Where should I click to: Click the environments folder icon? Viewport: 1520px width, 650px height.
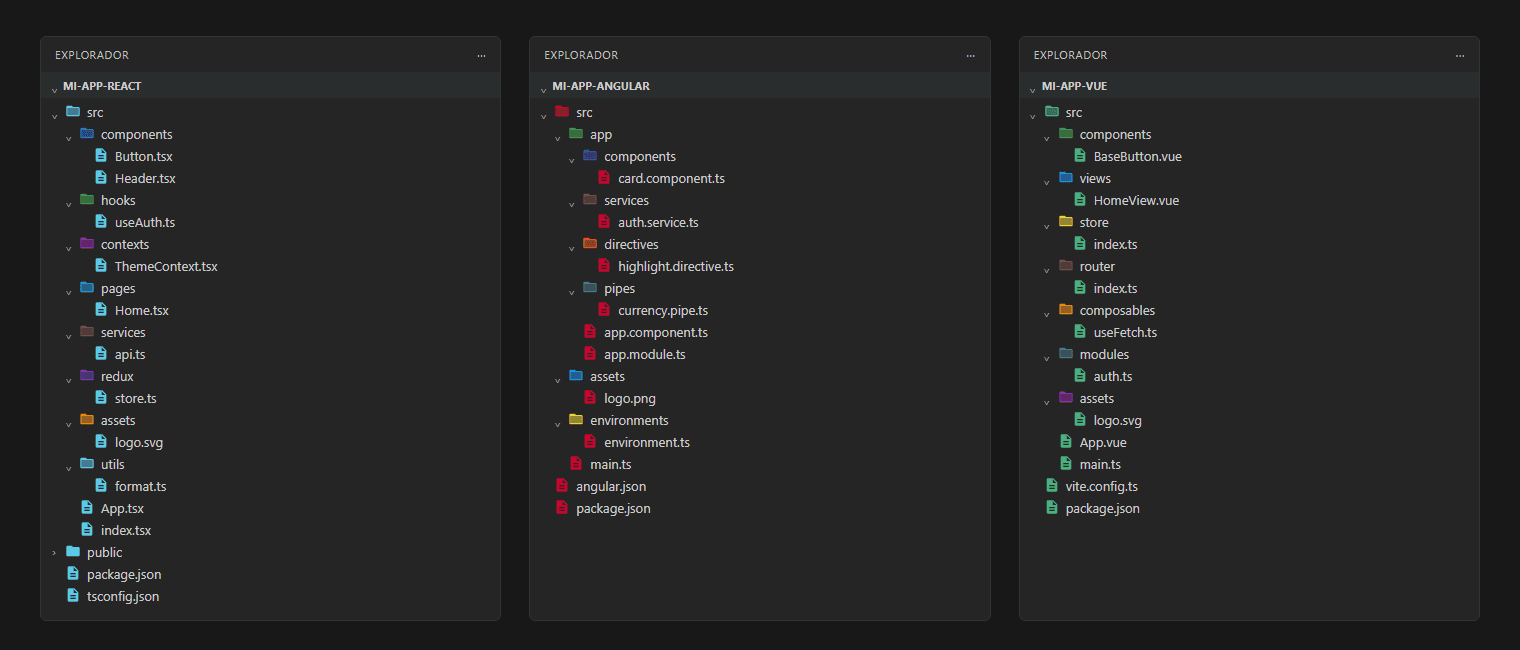click(576, 420)
